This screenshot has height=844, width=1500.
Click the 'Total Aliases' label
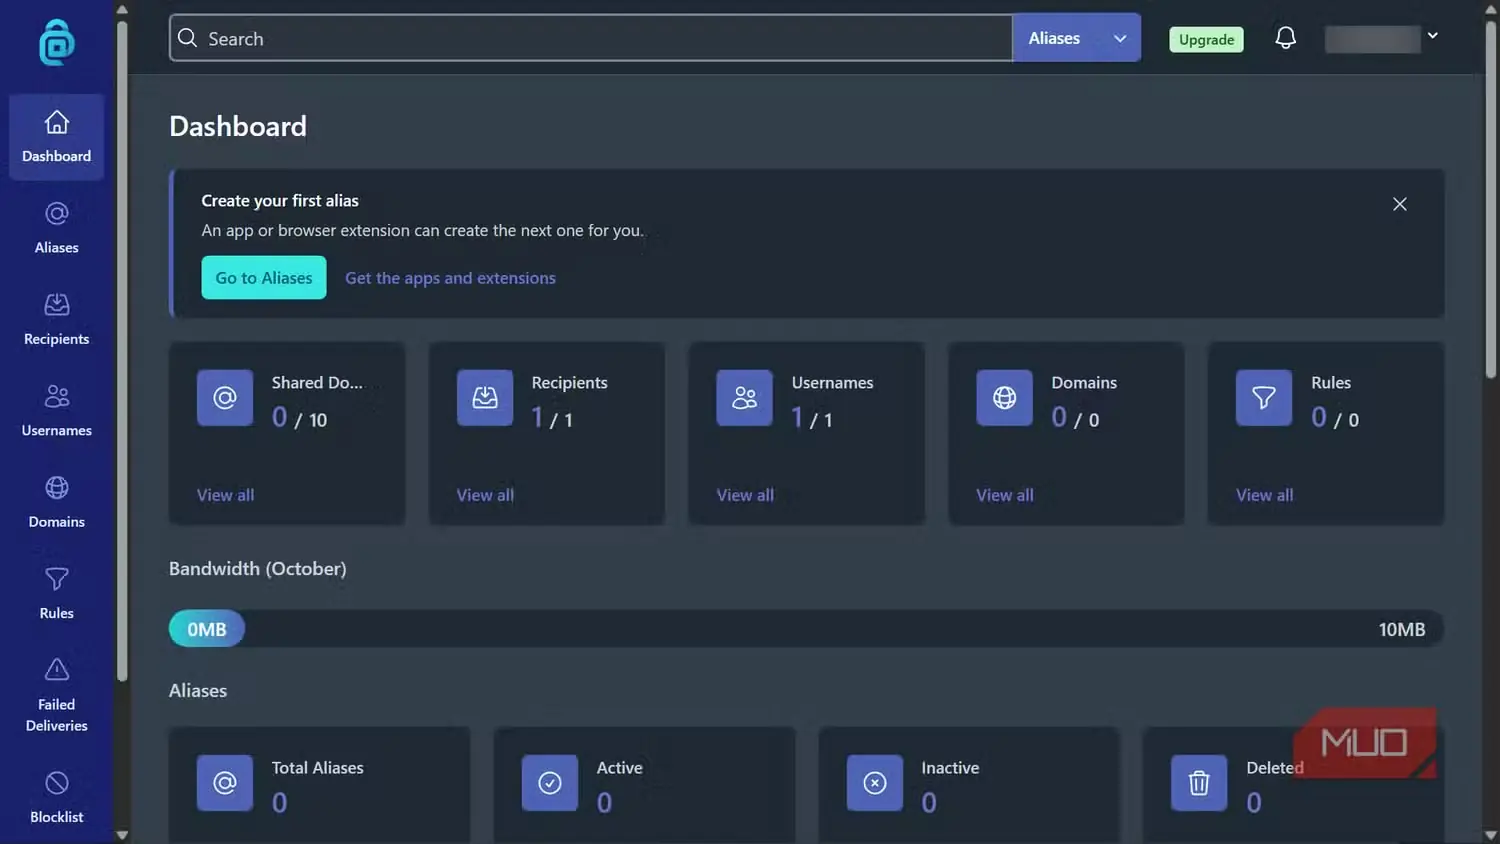click(x=317, y=768)
